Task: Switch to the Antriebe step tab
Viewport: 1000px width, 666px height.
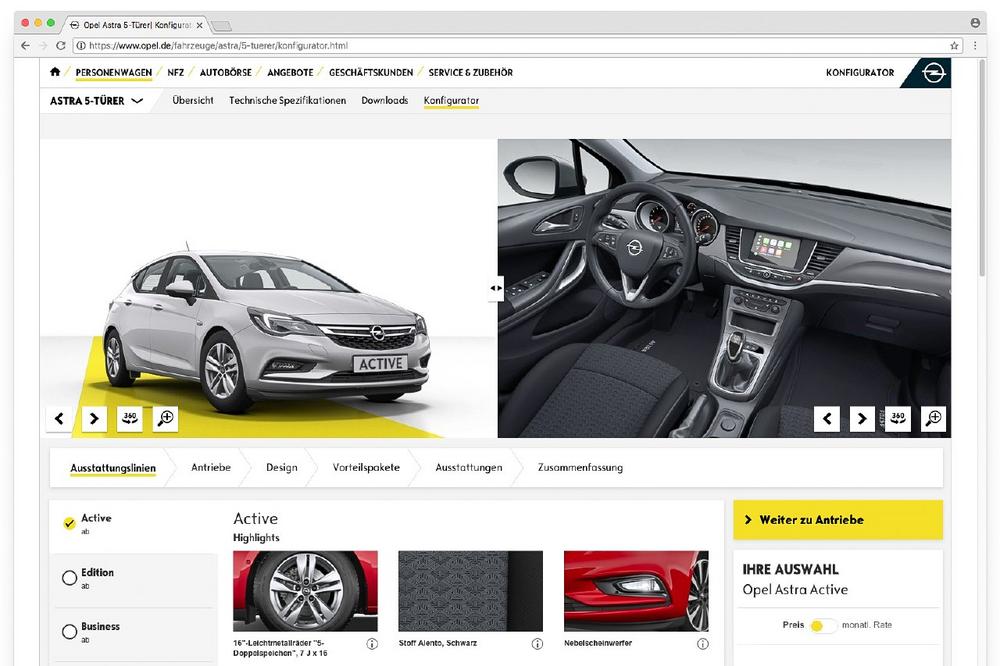Action: (211, 468)
